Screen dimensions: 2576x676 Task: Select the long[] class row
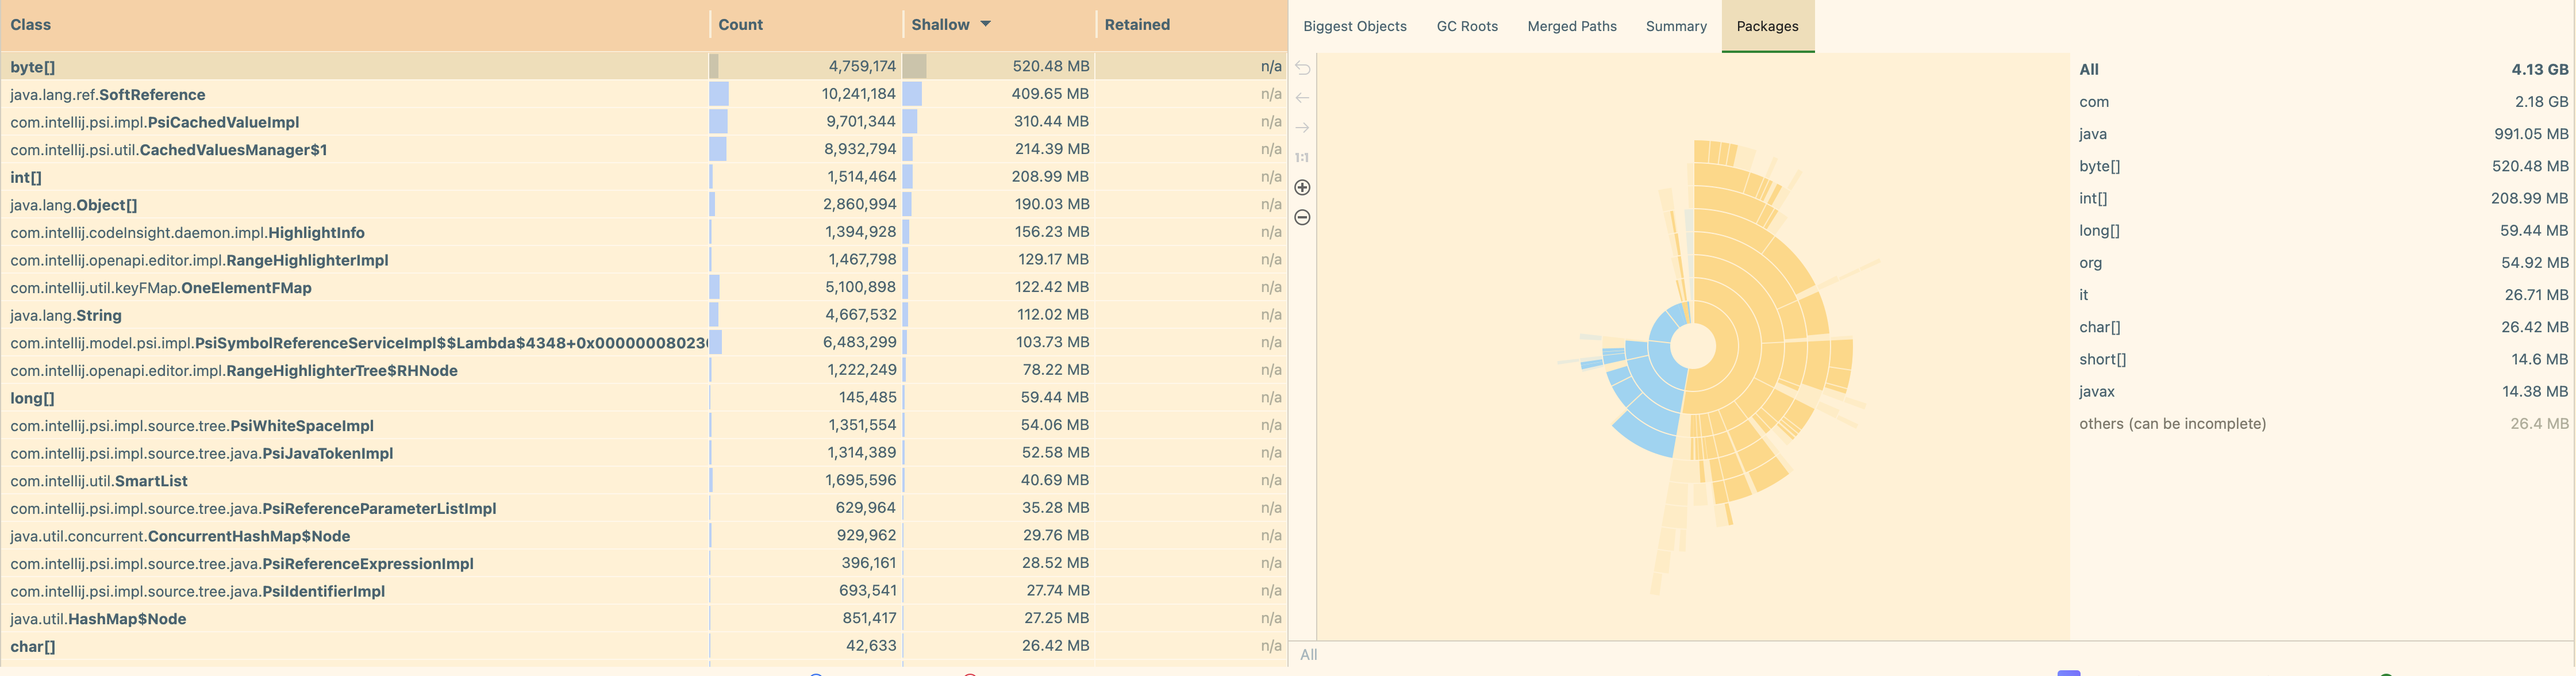click(644, 398)
